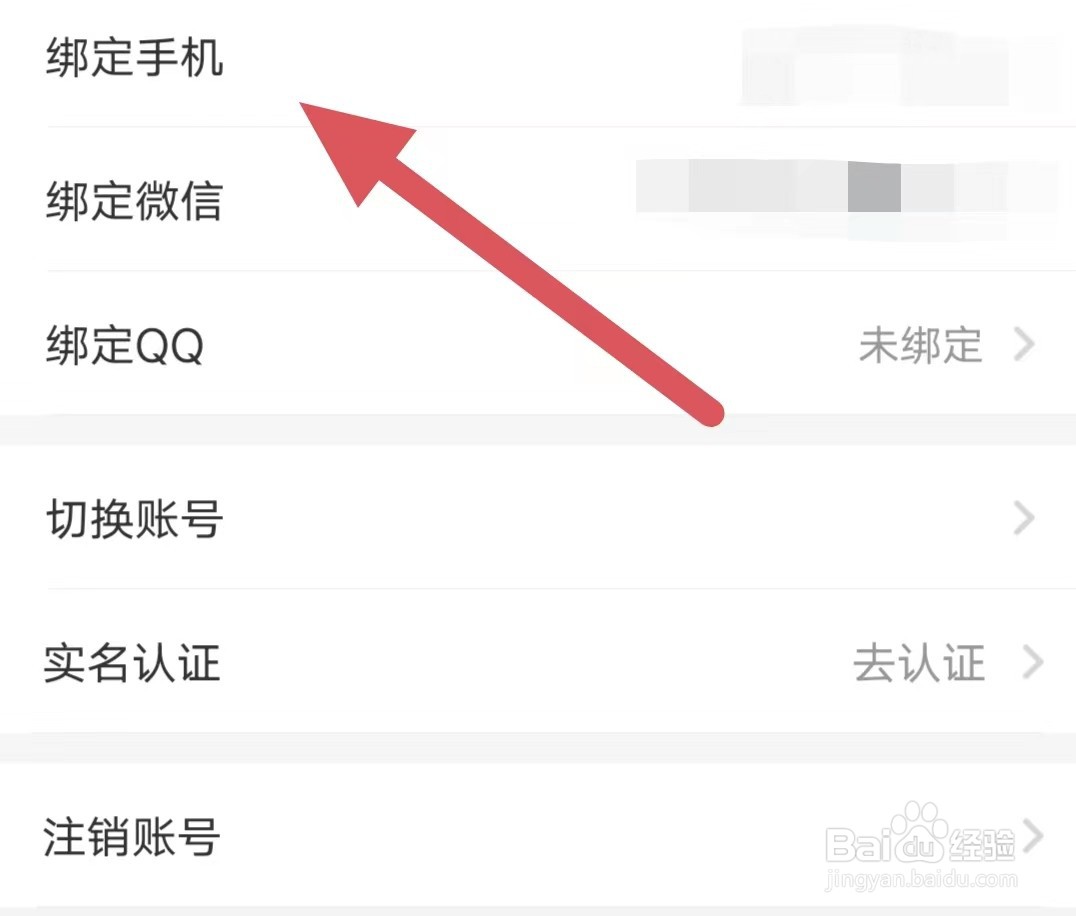Click the chevron beside 去认证
Image resolution: width=1076 pixels, height=916 pixels.
click(1033, 662)
